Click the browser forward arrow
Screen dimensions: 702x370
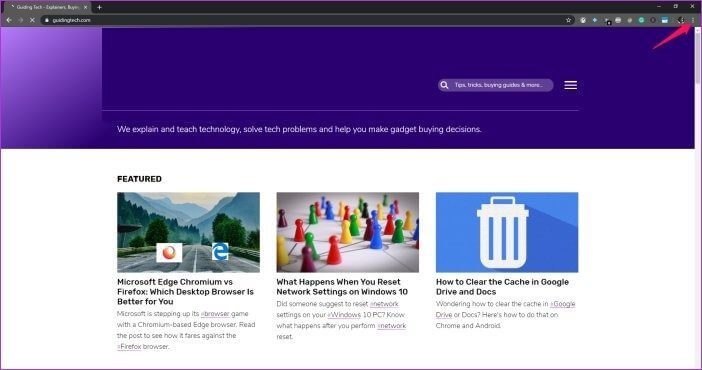click(21, 20)
